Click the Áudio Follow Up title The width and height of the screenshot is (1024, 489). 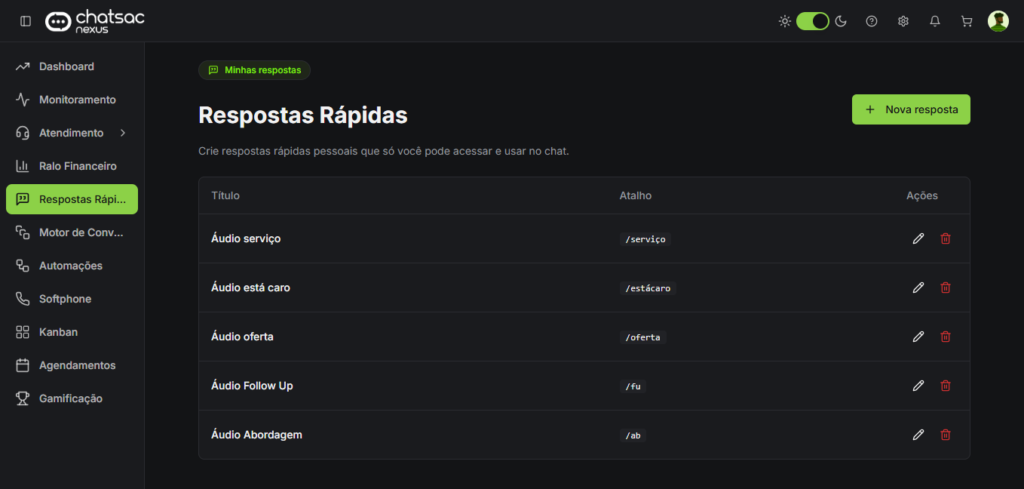pos(252,386)
